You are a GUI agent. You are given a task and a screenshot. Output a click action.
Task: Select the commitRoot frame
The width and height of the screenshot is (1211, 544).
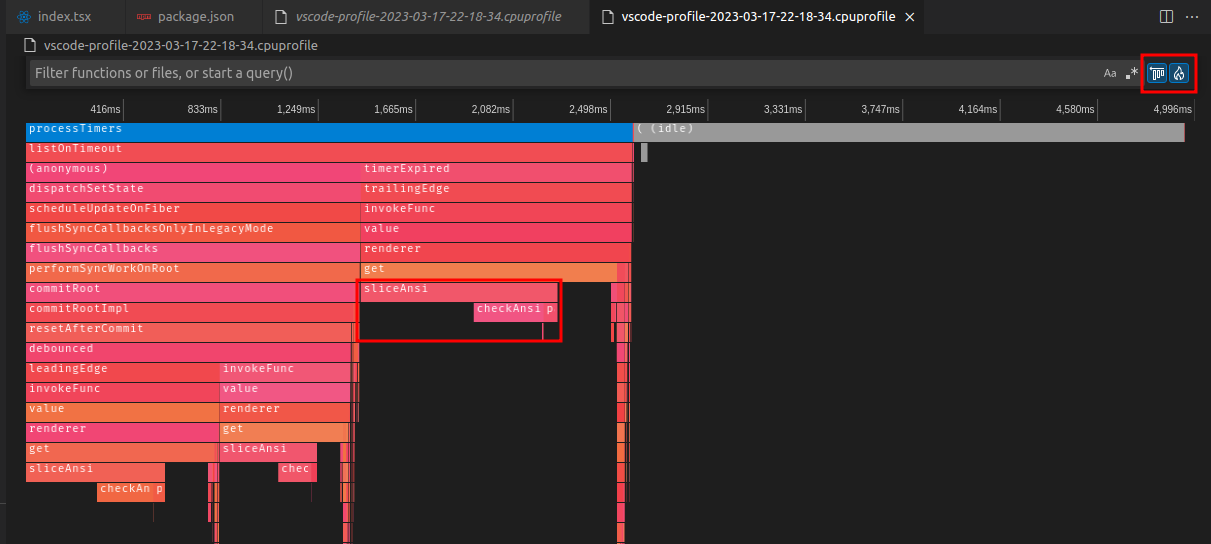tap(193, 292)
